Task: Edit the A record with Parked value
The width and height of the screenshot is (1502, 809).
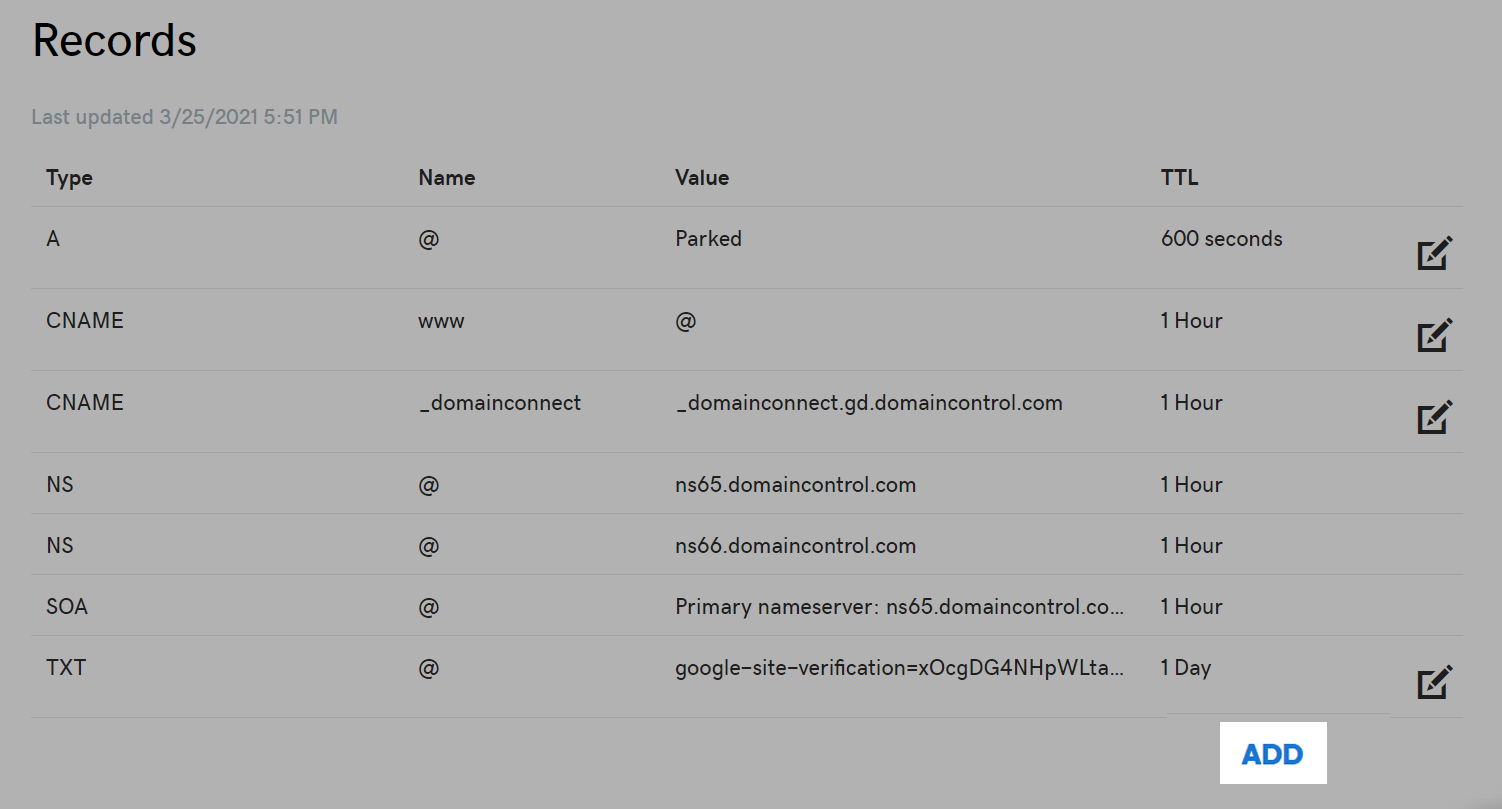Action: coord(1435,254)
